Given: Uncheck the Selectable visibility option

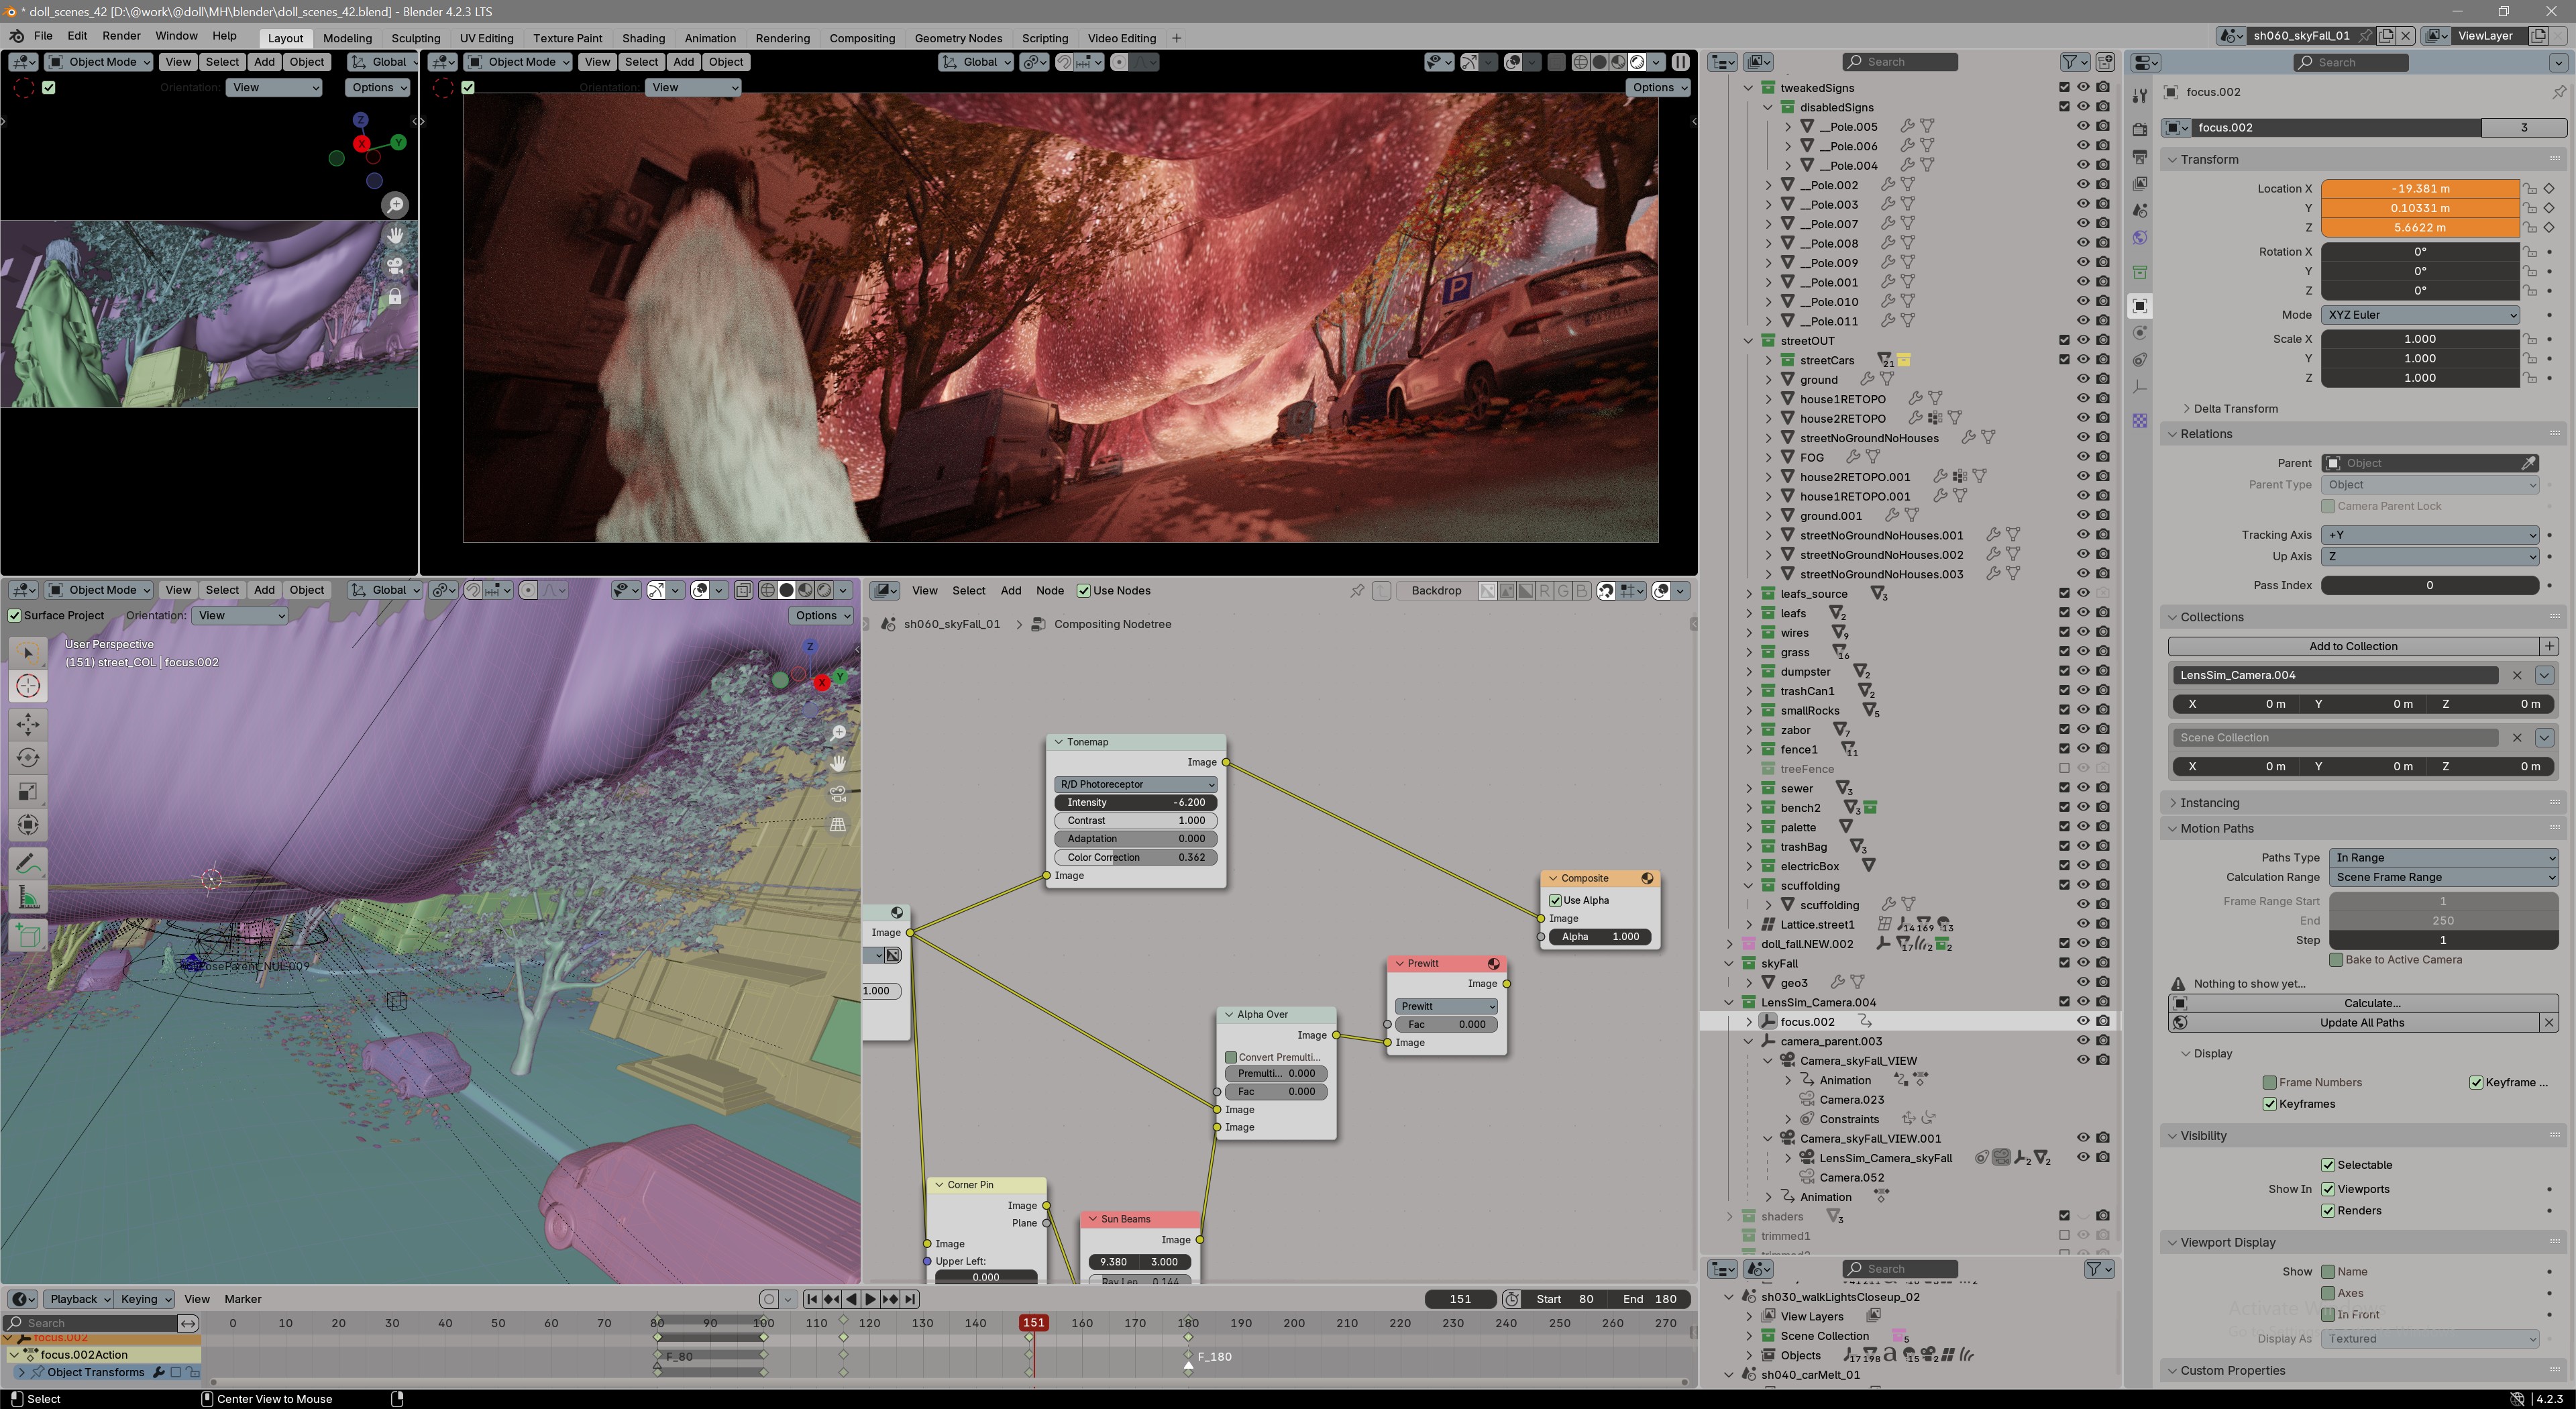Looking at the screenshot, I should pyautogui.click(x=2328, y=1166).
